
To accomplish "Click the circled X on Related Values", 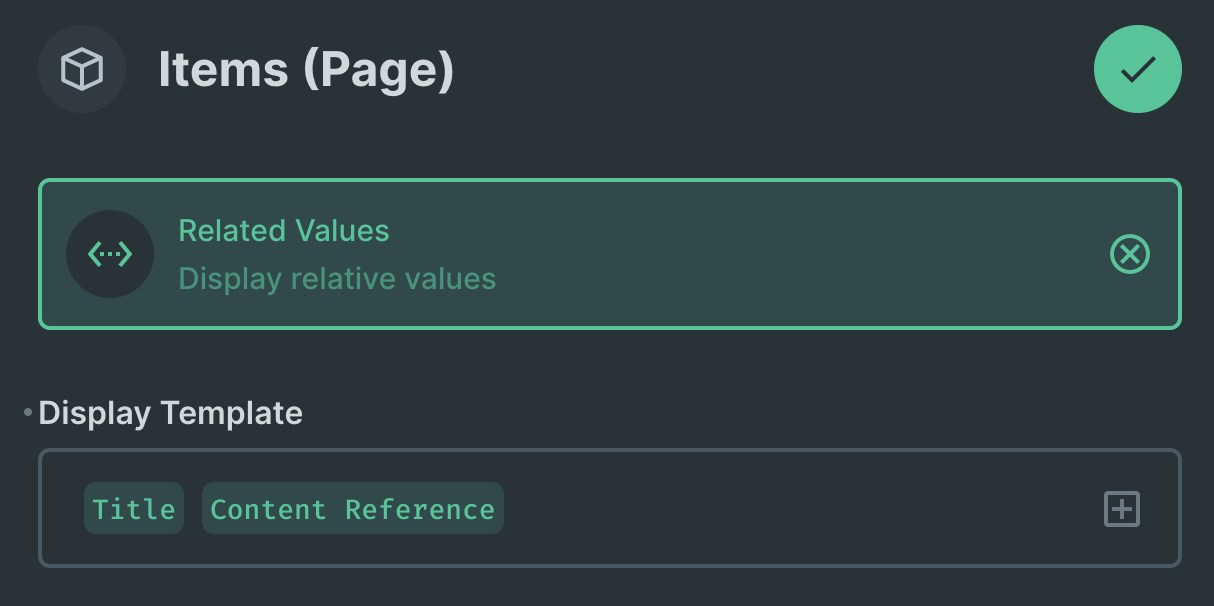I will (1130, 254).
